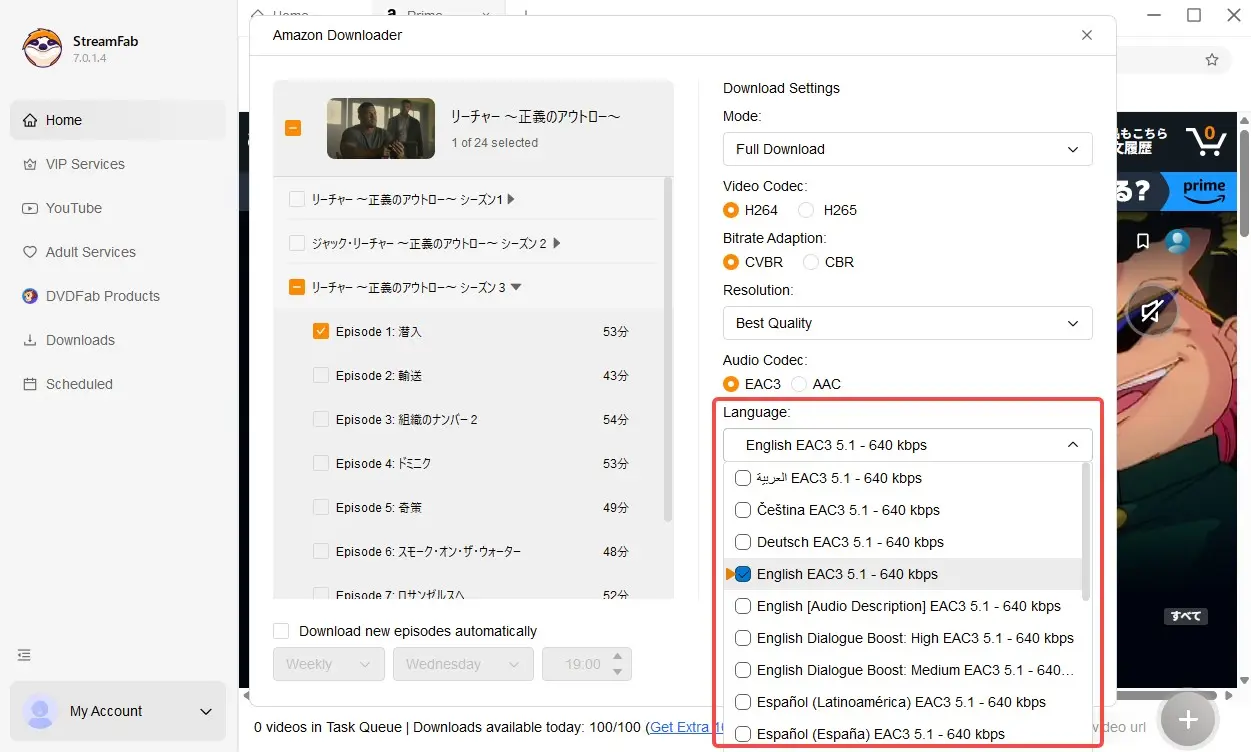Expand the Season 2 triangle
This screenshot has width=1251, height=752.
556,243
